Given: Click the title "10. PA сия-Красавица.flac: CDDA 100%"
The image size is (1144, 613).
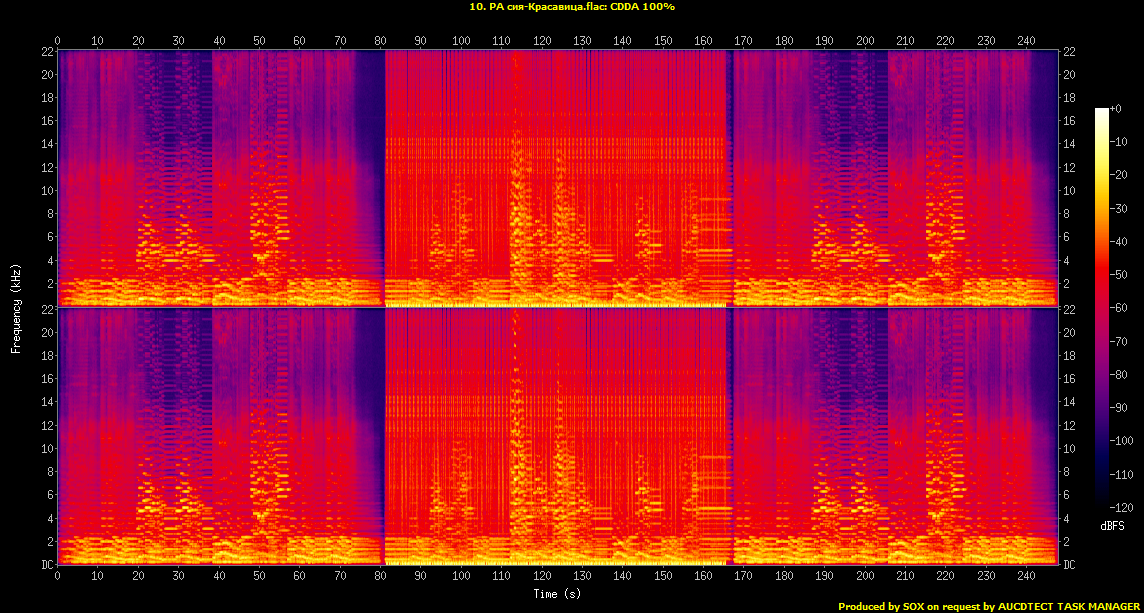Looking at the screenshot, I should pyautogui.click(x=571, y=7).
